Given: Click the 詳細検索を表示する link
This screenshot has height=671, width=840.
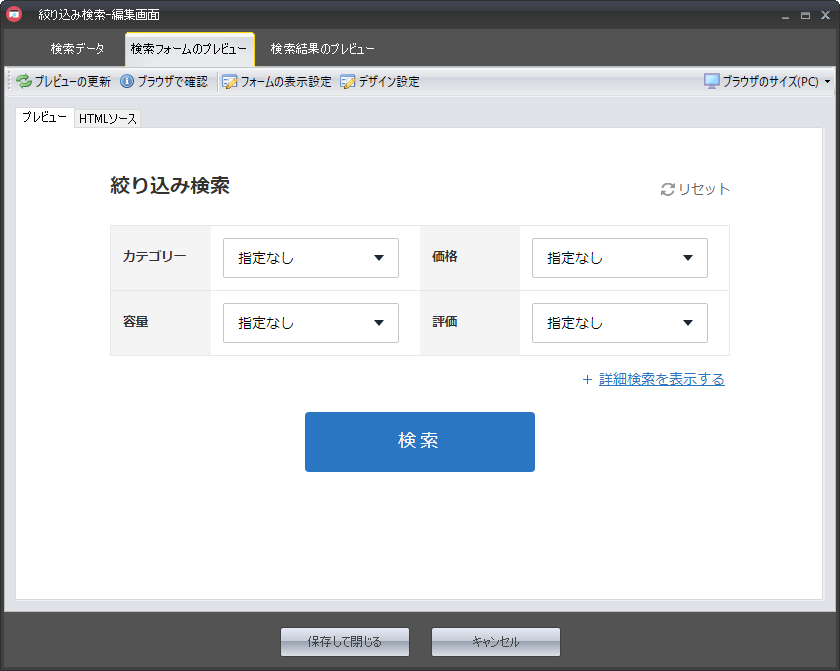Looking at the screenshot, I should click(661, 379).
